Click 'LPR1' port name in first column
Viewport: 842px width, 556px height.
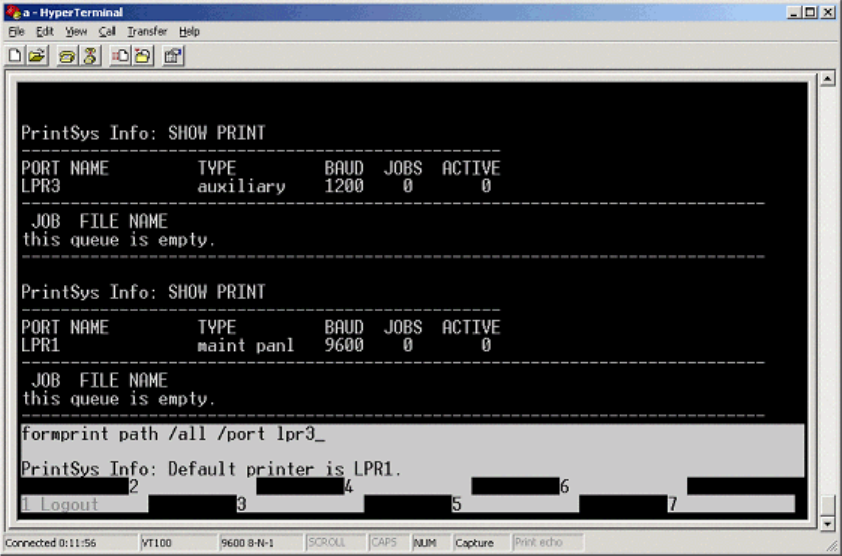(41, 345)
